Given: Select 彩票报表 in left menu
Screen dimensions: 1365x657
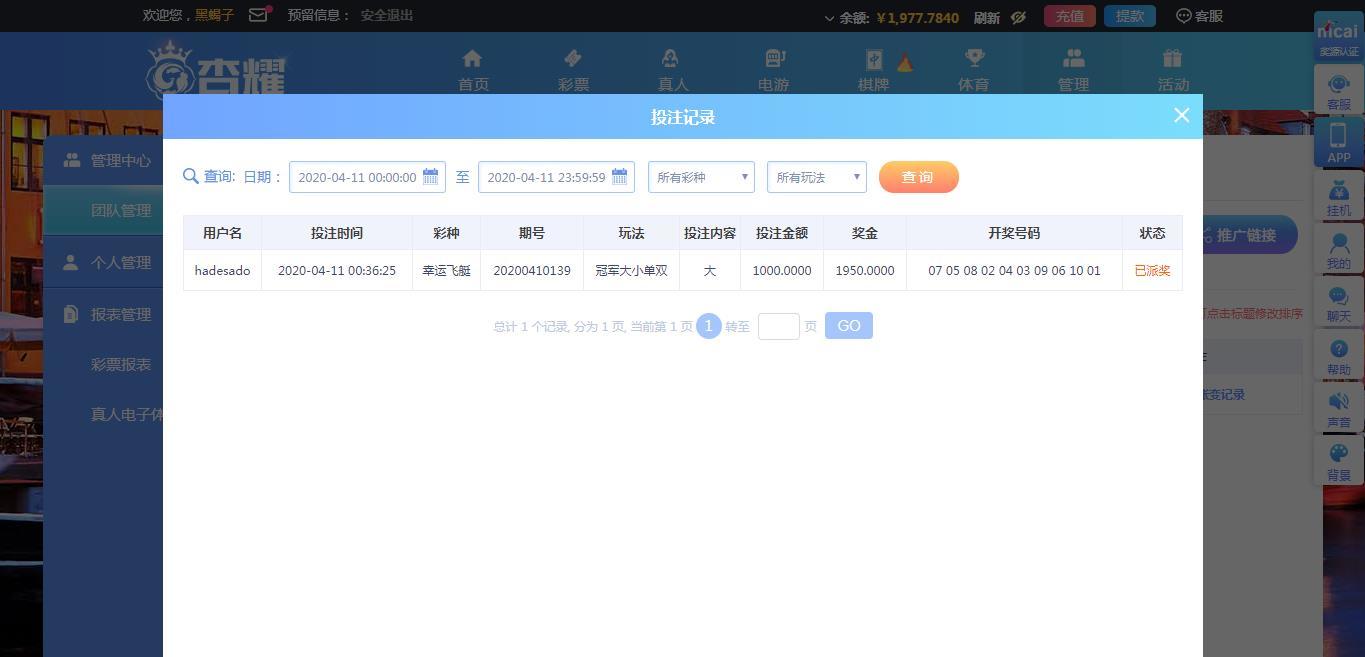Looking at the screenshot, I should (x=121, y=365).
